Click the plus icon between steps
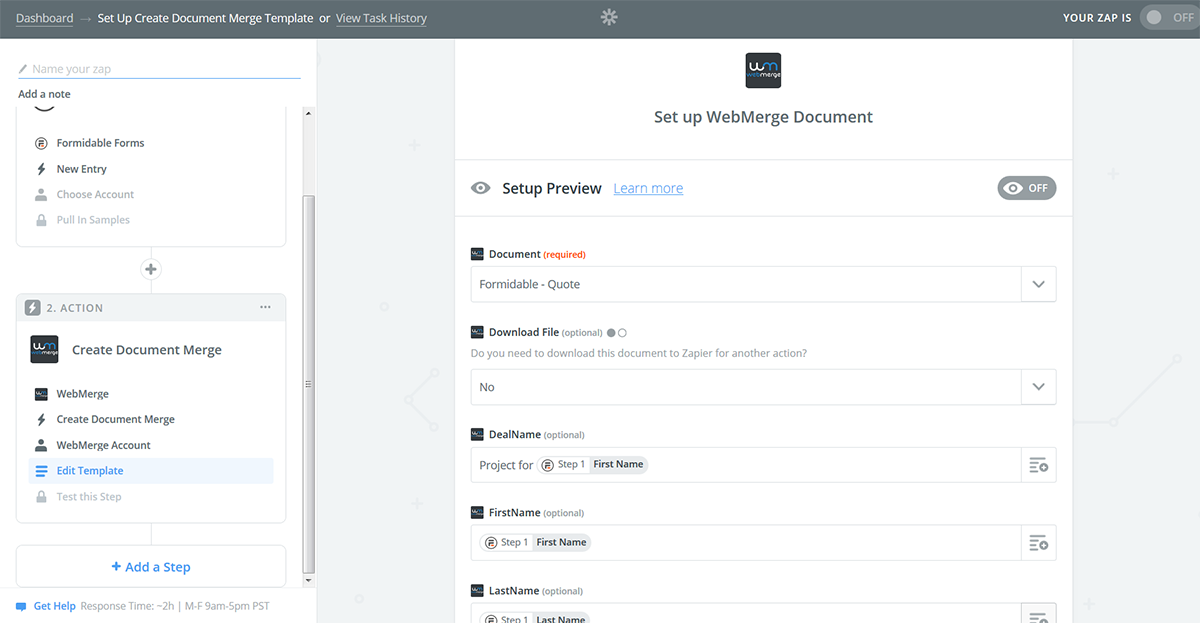 coord(151,269)
